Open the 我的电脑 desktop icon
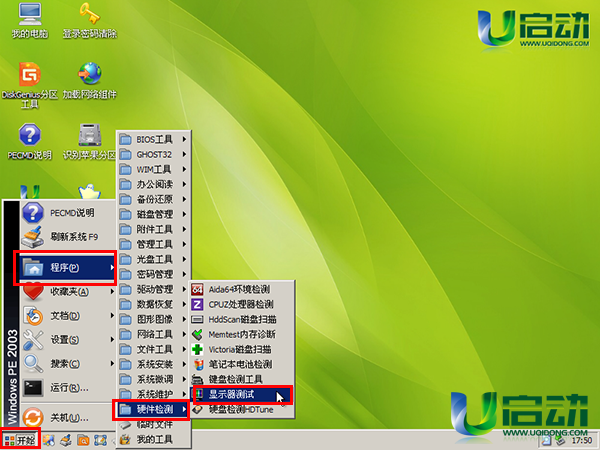This screenshot has height=450, width=600. pyautogui.click(x=30, y=19)
